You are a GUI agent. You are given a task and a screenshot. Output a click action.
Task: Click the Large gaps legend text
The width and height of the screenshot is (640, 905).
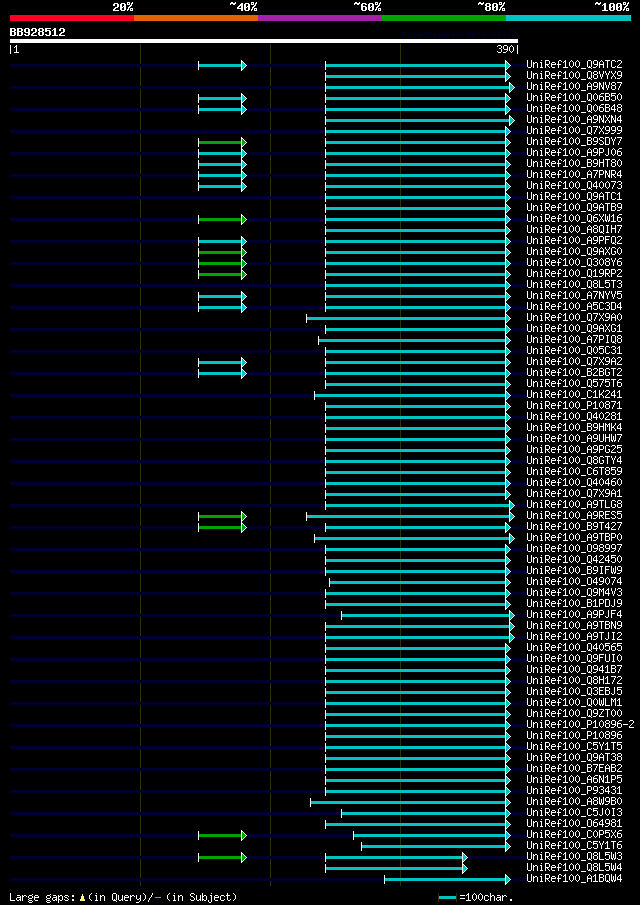pyautogui.click(x=123, y=897)
